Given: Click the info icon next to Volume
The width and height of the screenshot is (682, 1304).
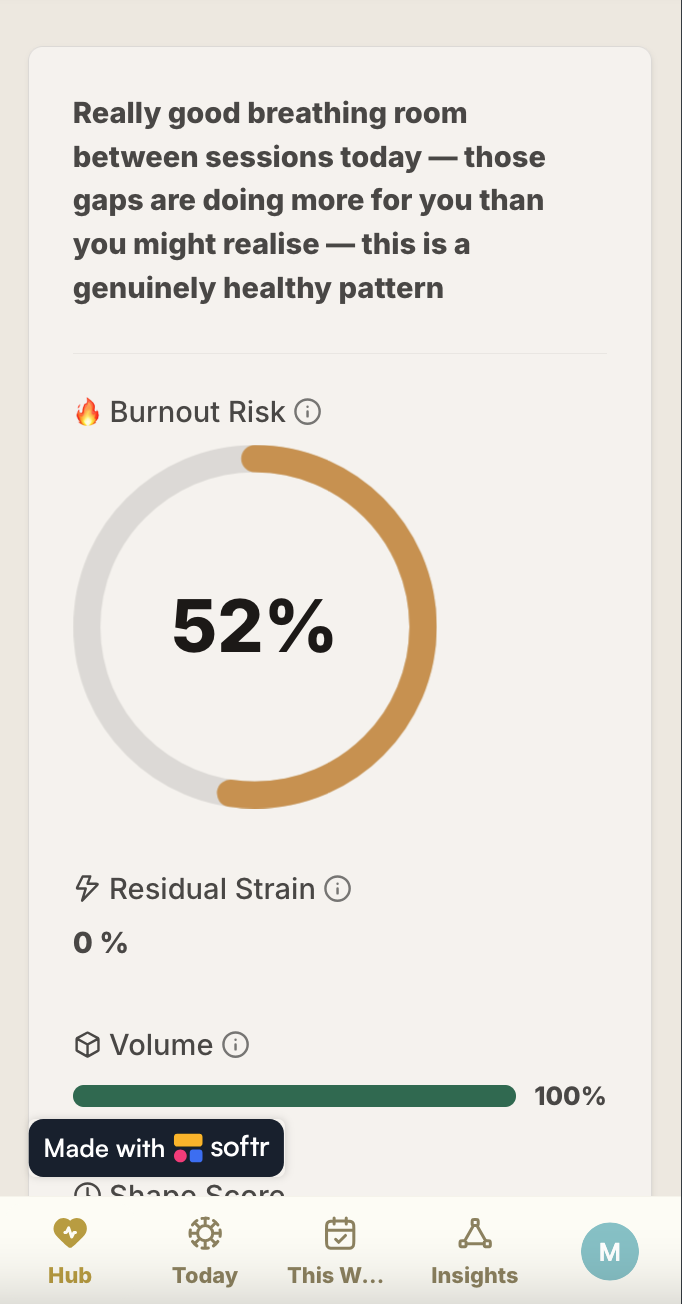Looking at the screenshot, I should pyautogui.click(x=235, y=1046).
